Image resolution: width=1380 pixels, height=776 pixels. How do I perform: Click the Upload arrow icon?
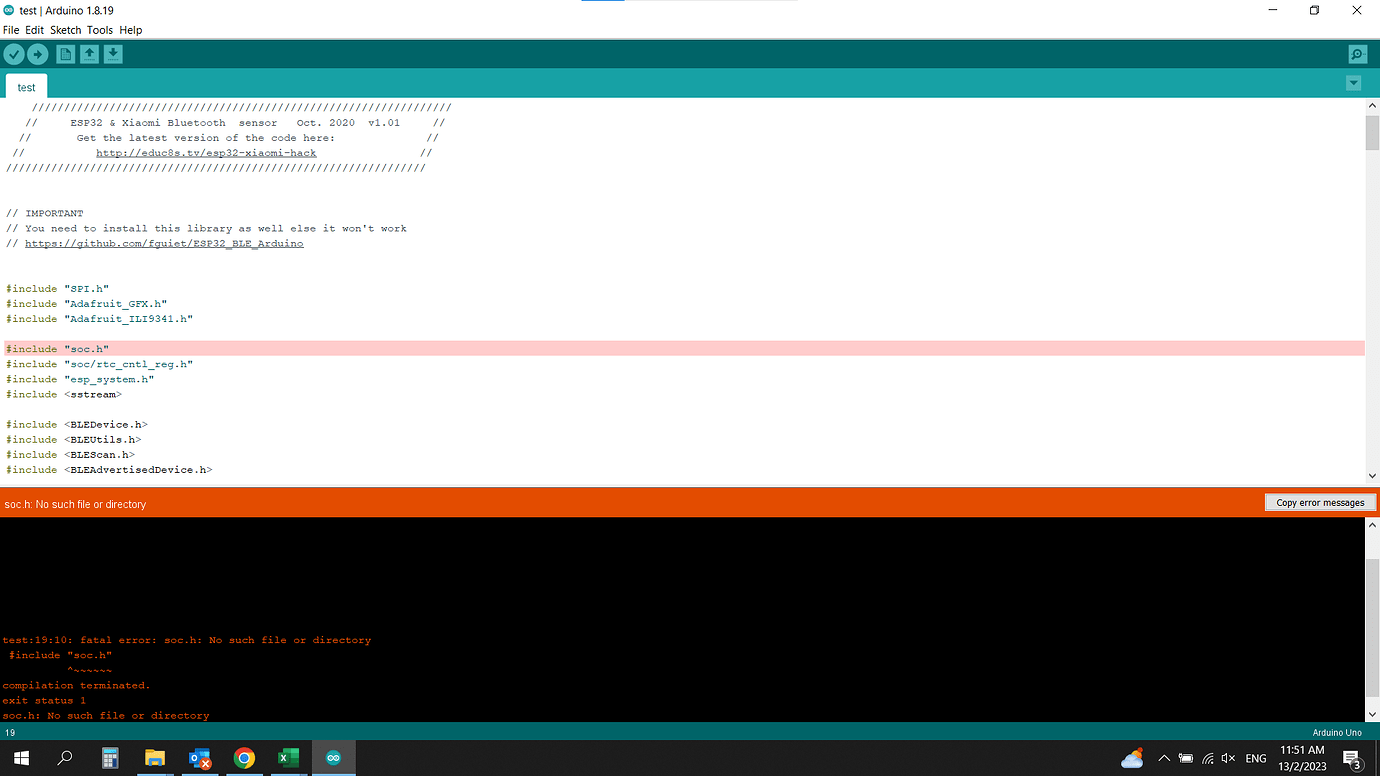(37, 54)
